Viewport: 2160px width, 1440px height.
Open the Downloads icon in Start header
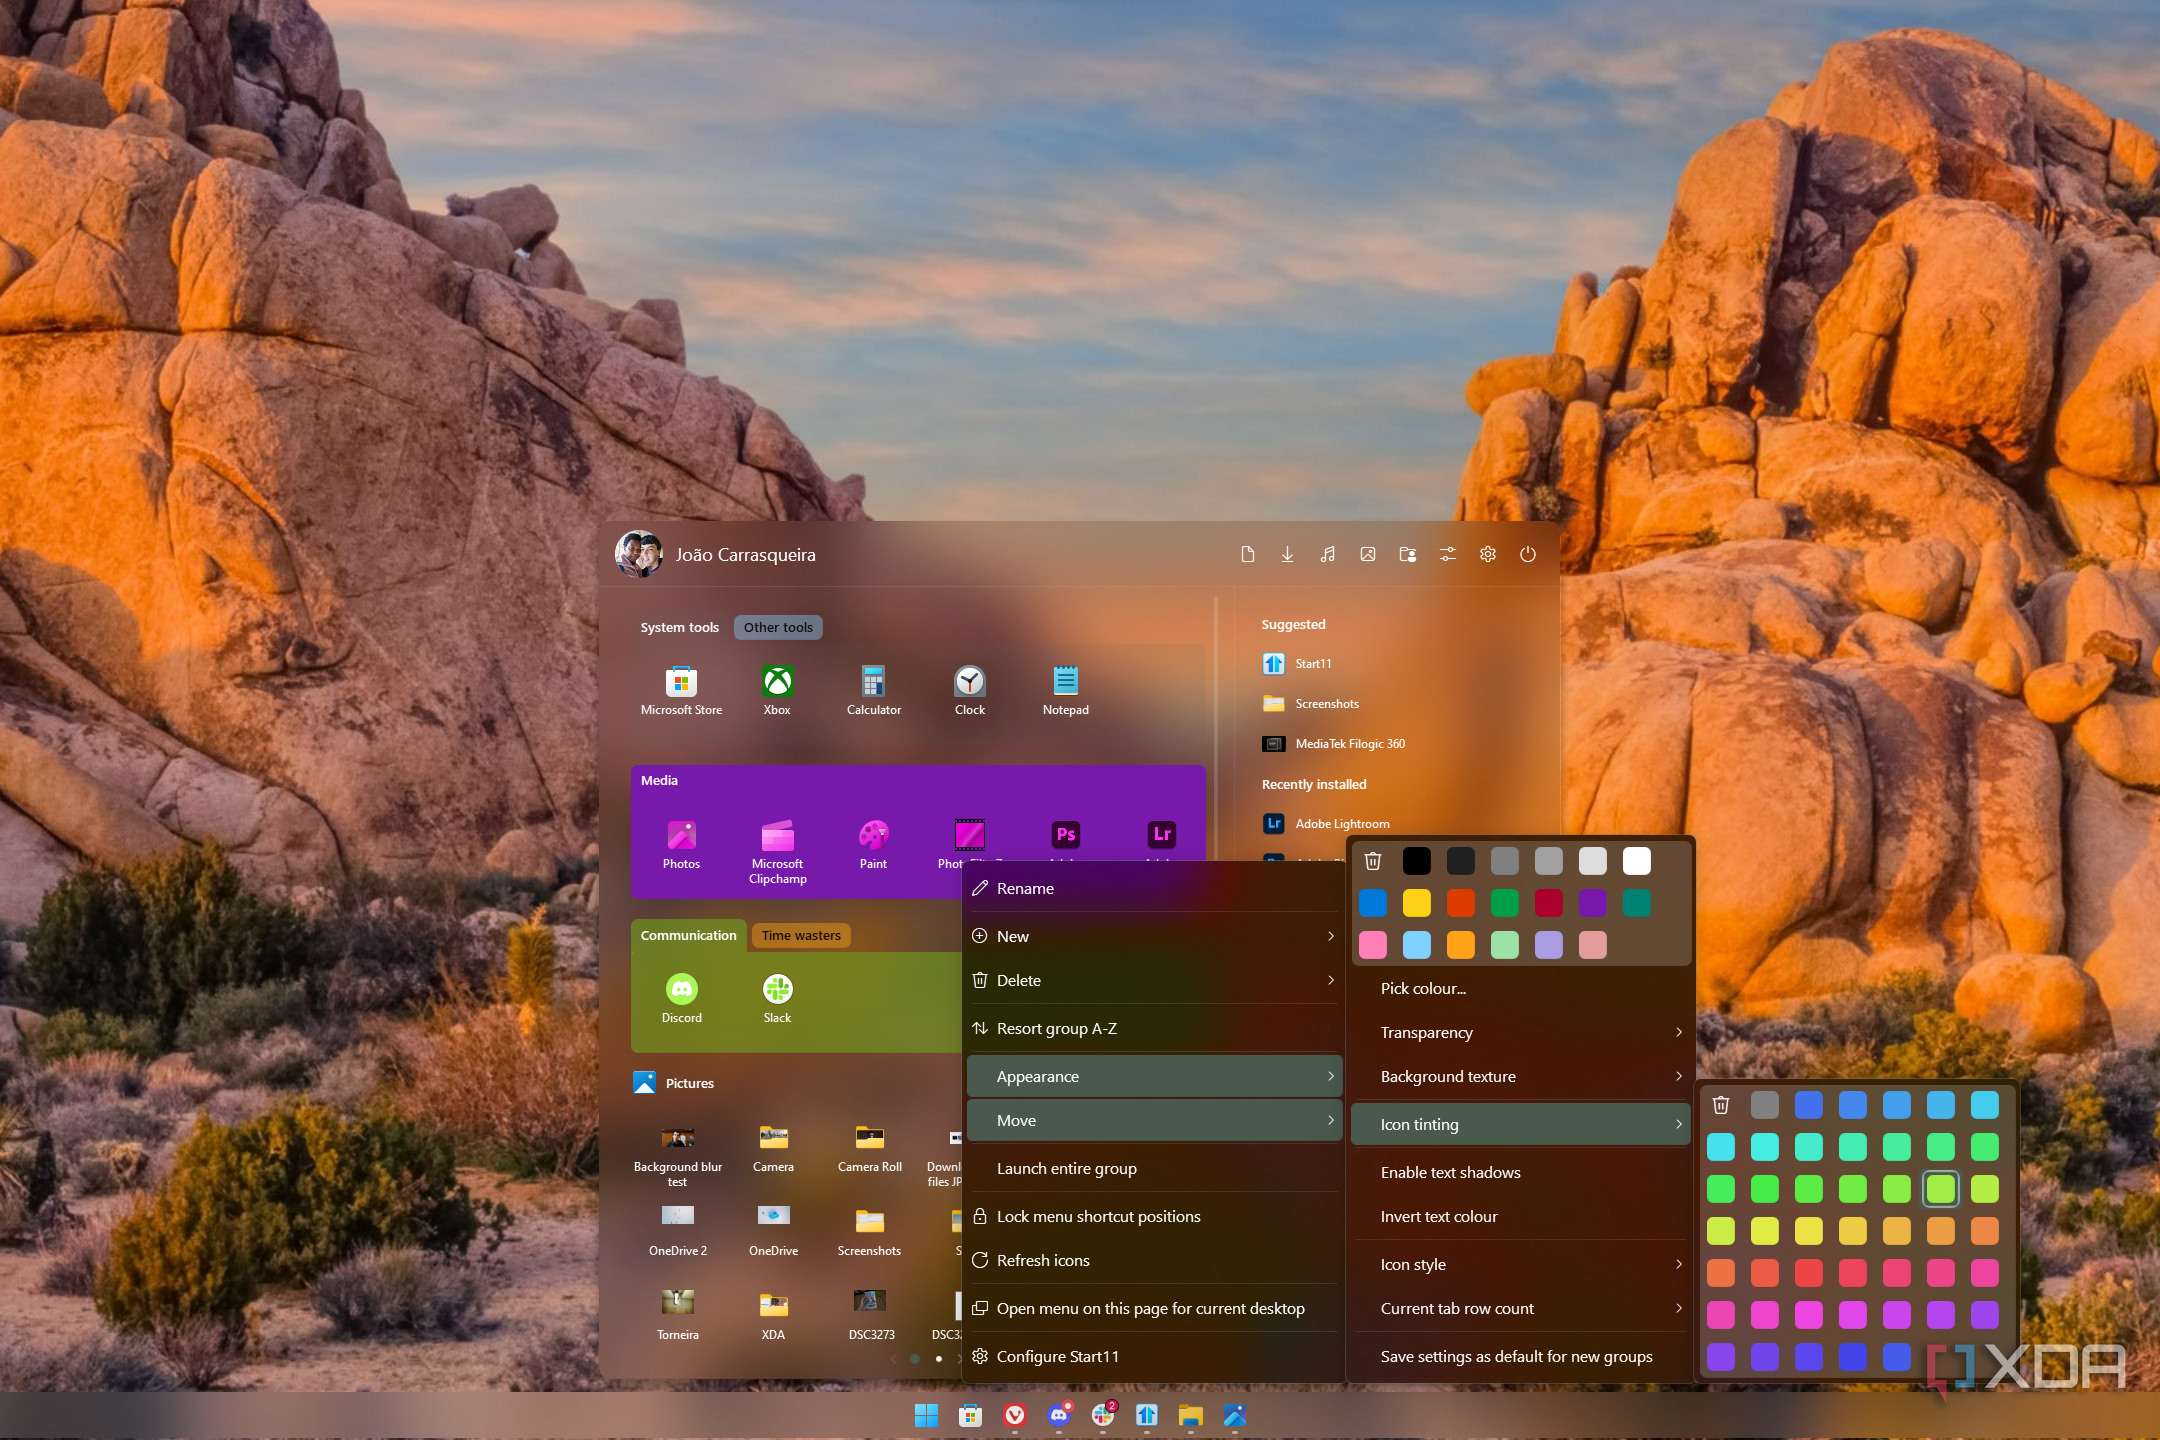[x=1287, y=554]
